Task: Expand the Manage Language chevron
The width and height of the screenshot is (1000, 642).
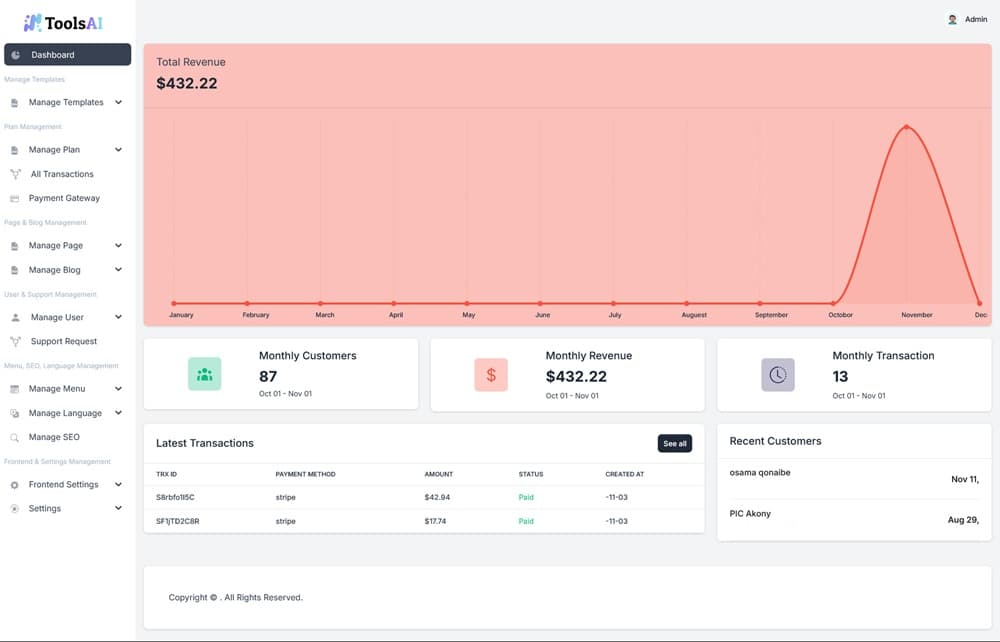Action: point(118,413)
